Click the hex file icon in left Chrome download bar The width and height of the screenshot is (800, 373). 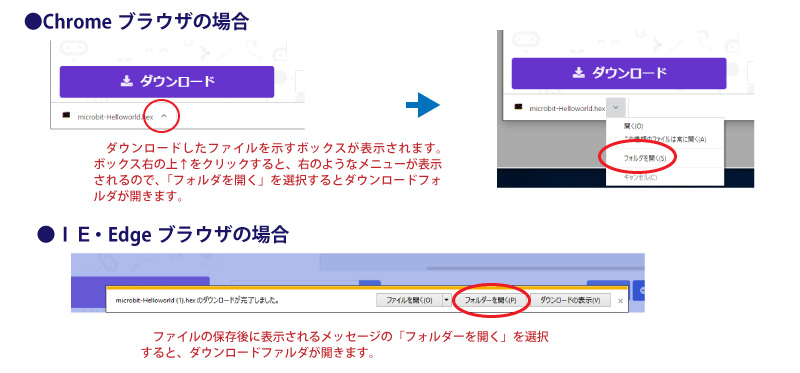(66, 116)
